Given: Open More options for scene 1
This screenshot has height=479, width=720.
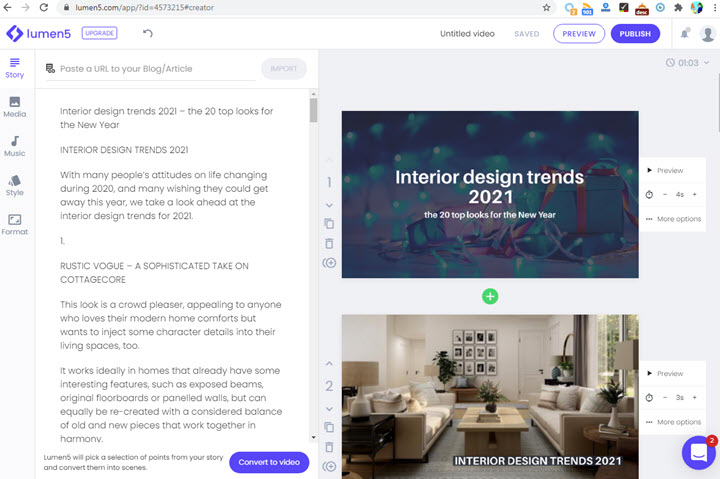Looking at the screenshot, I should coord(674,219).
